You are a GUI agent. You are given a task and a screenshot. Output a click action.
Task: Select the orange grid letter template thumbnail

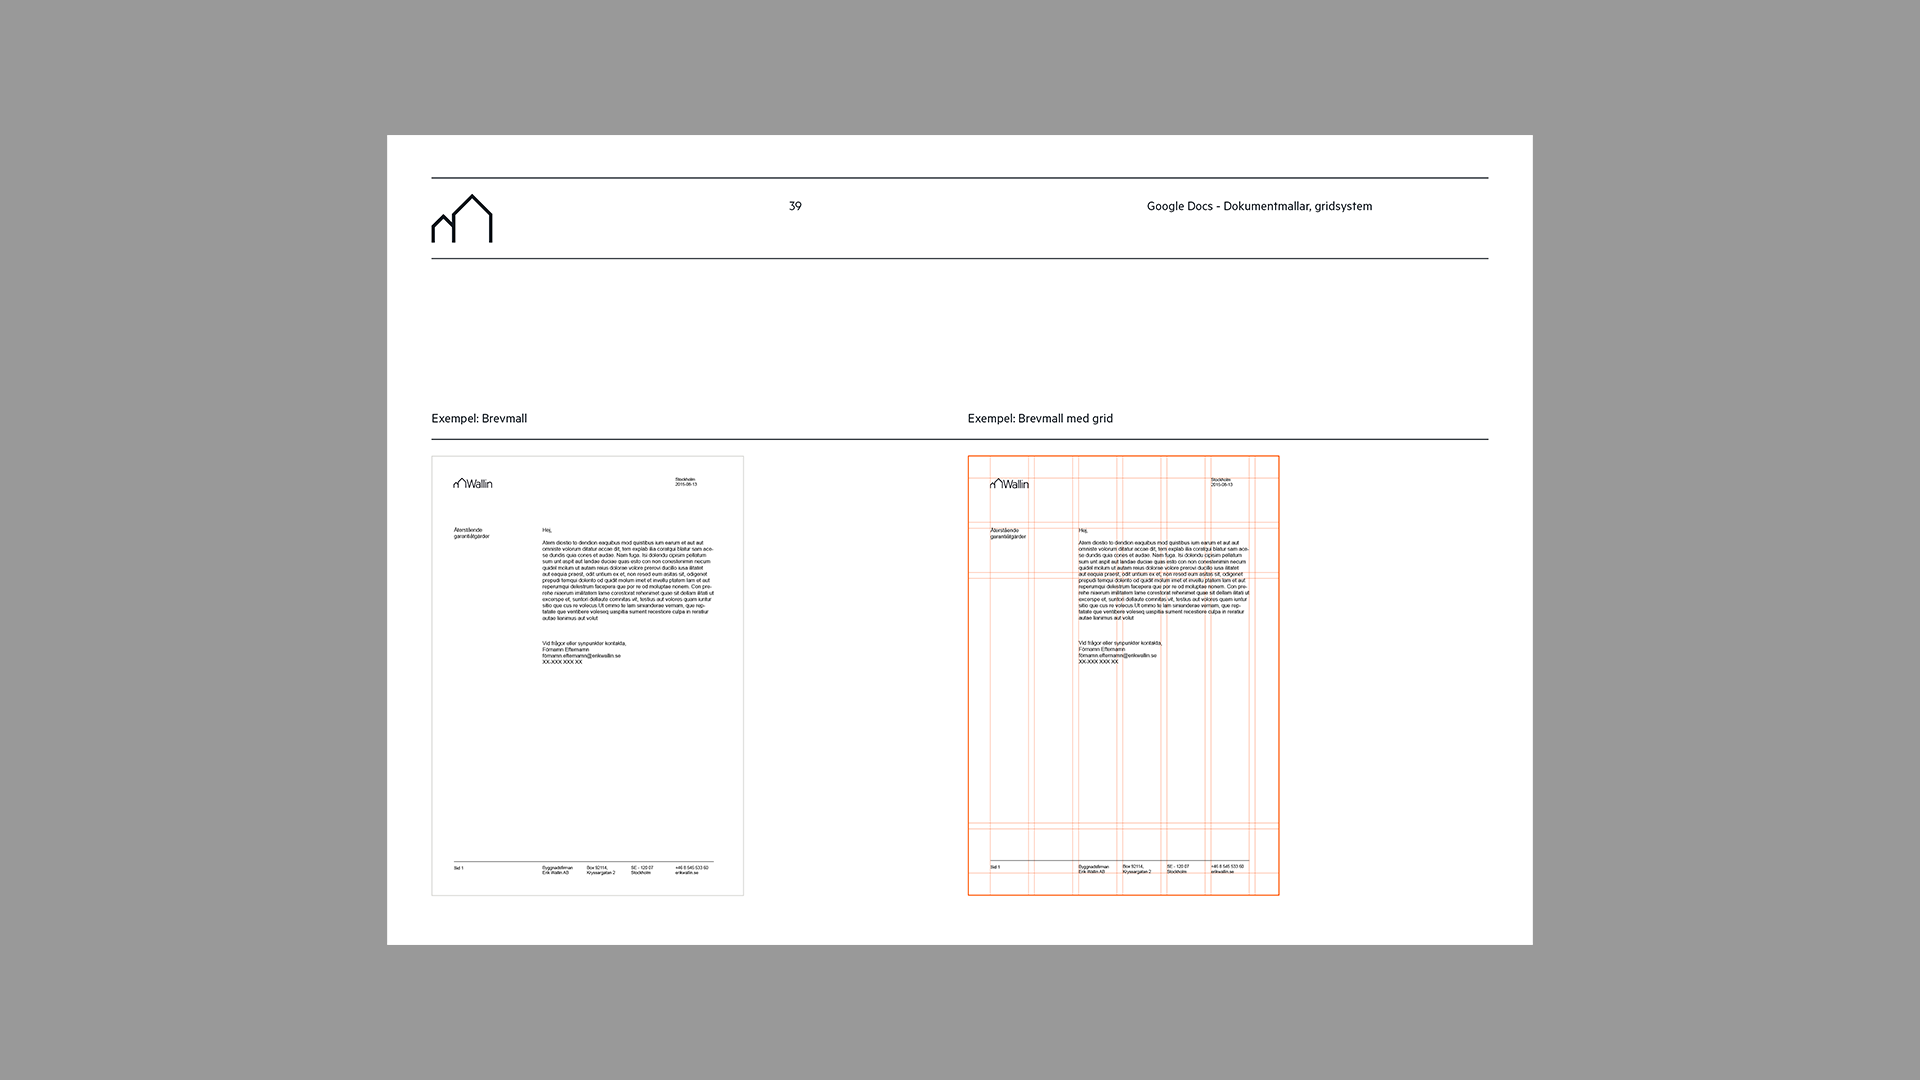click(x=1123, y=740)
